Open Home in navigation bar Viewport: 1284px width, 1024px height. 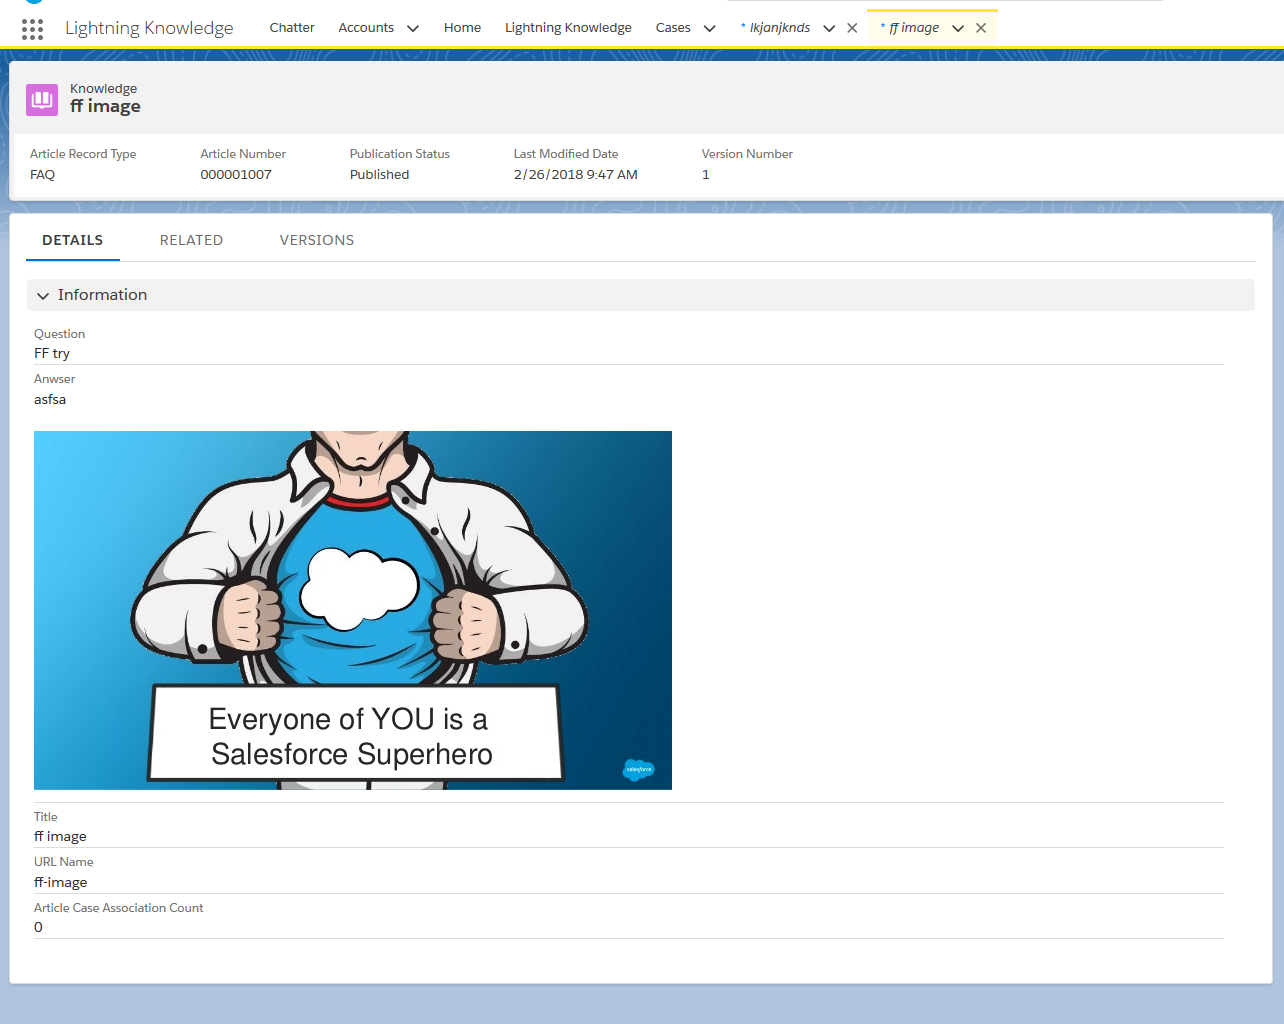pyautogui.click(x=462, y=28)
